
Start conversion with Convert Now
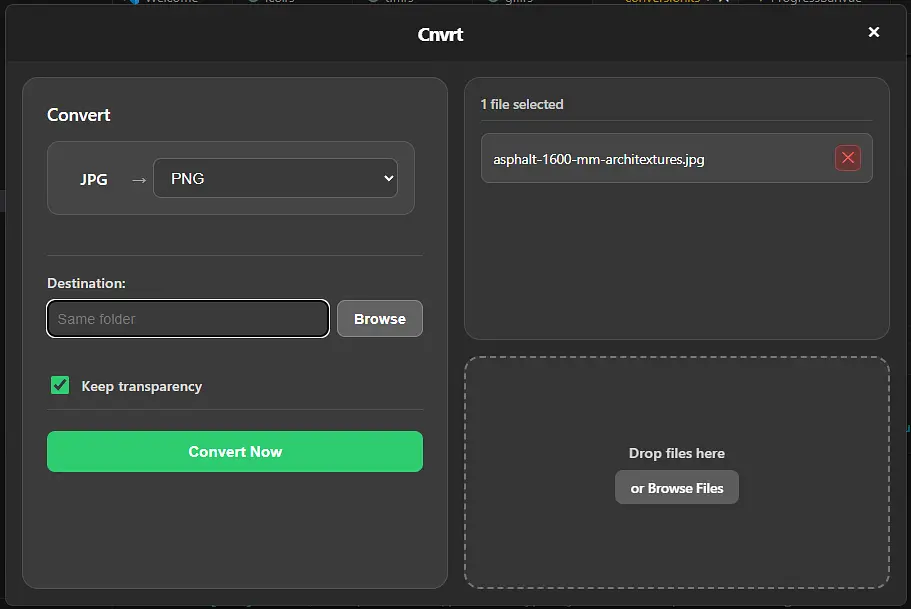234,451
